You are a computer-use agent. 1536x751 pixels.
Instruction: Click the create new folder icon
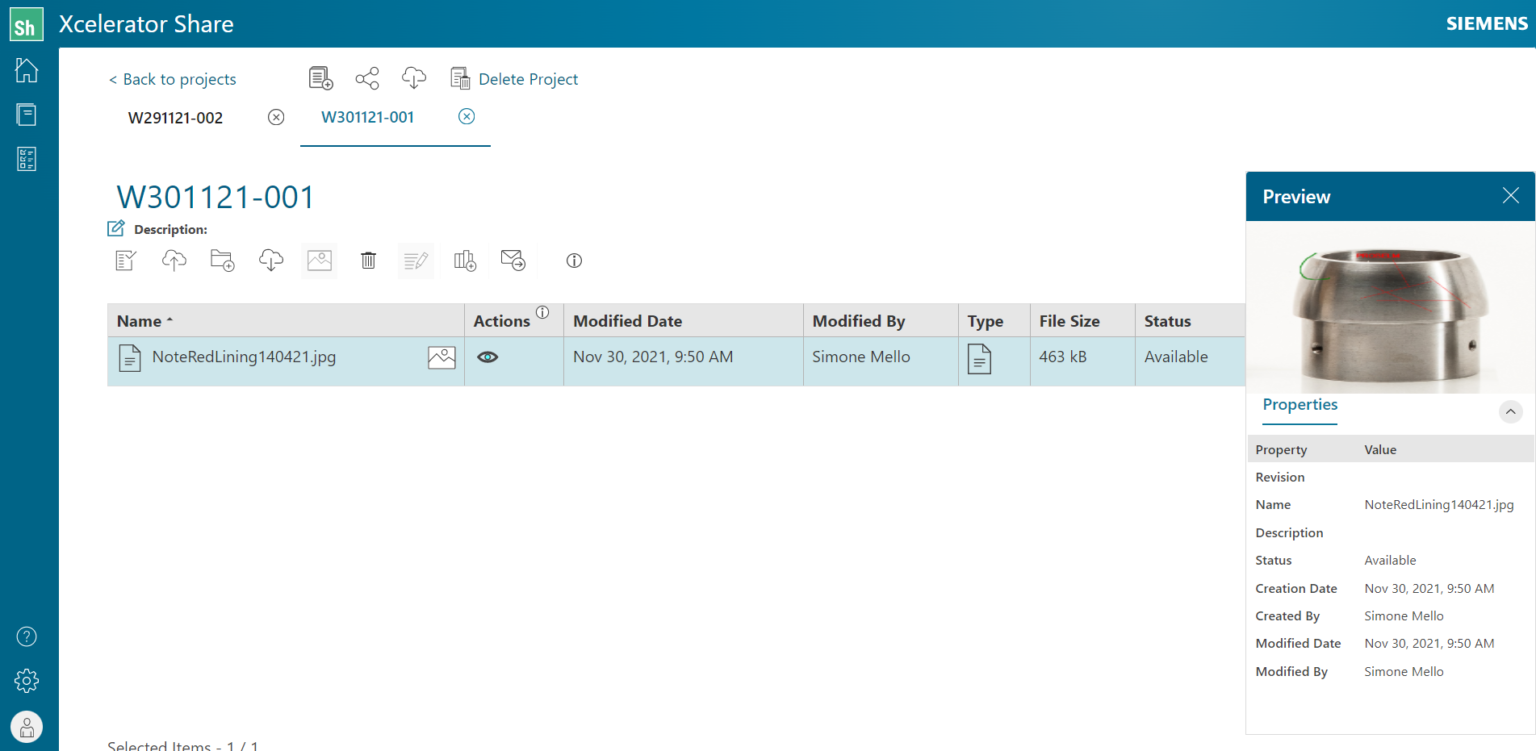tap(222, 260)
